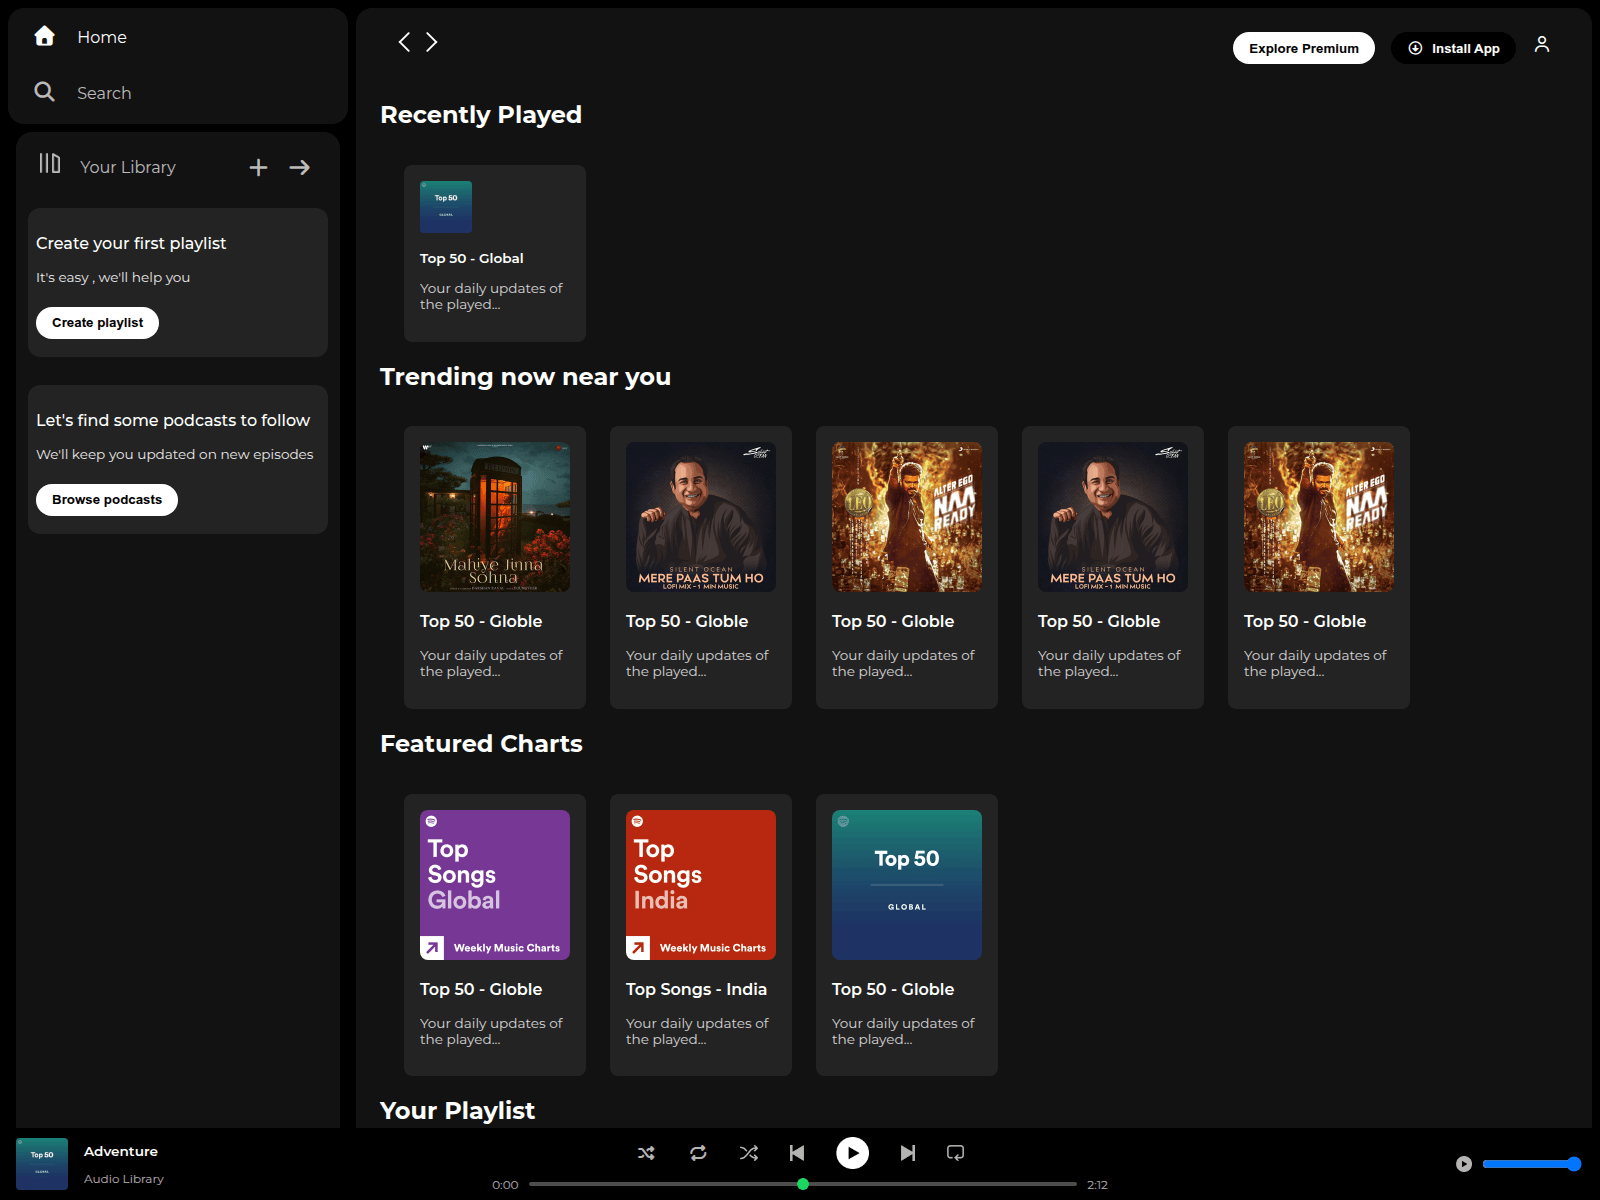
Task: Click the Recently Played heading
Action: coord(481,115)
